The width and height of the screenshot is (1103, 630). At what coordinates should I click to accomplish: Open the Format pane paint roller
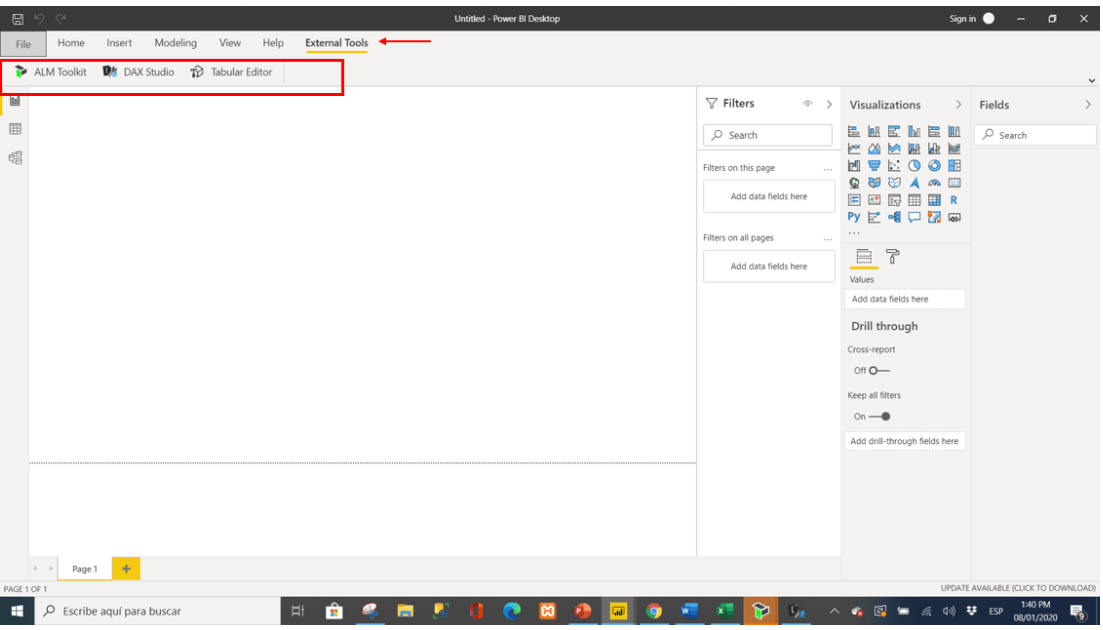pyautogui.click(x=892, y=257)
